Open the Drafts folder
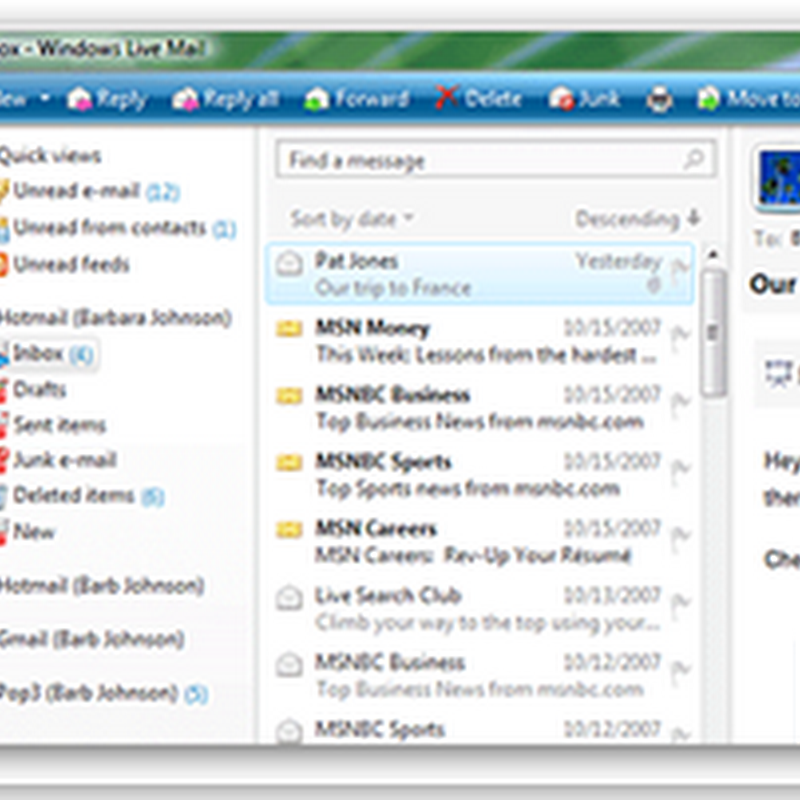Screen dimensions: 800x800 (34, 390)
